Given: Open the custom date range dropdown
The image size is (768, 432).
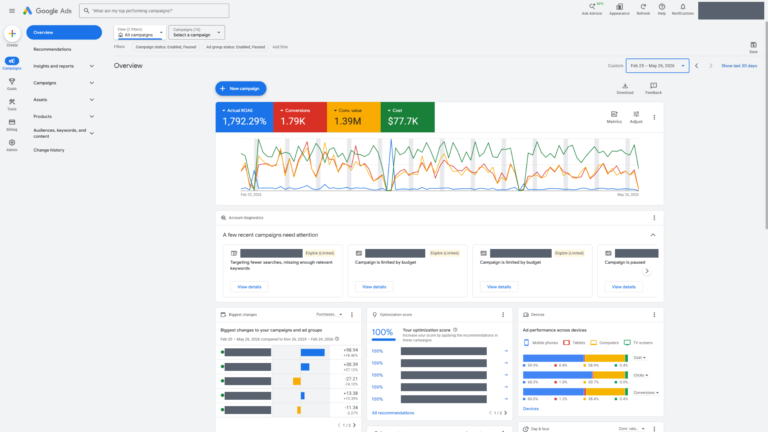Looking at the screenshot, I should tap(657, 66).
